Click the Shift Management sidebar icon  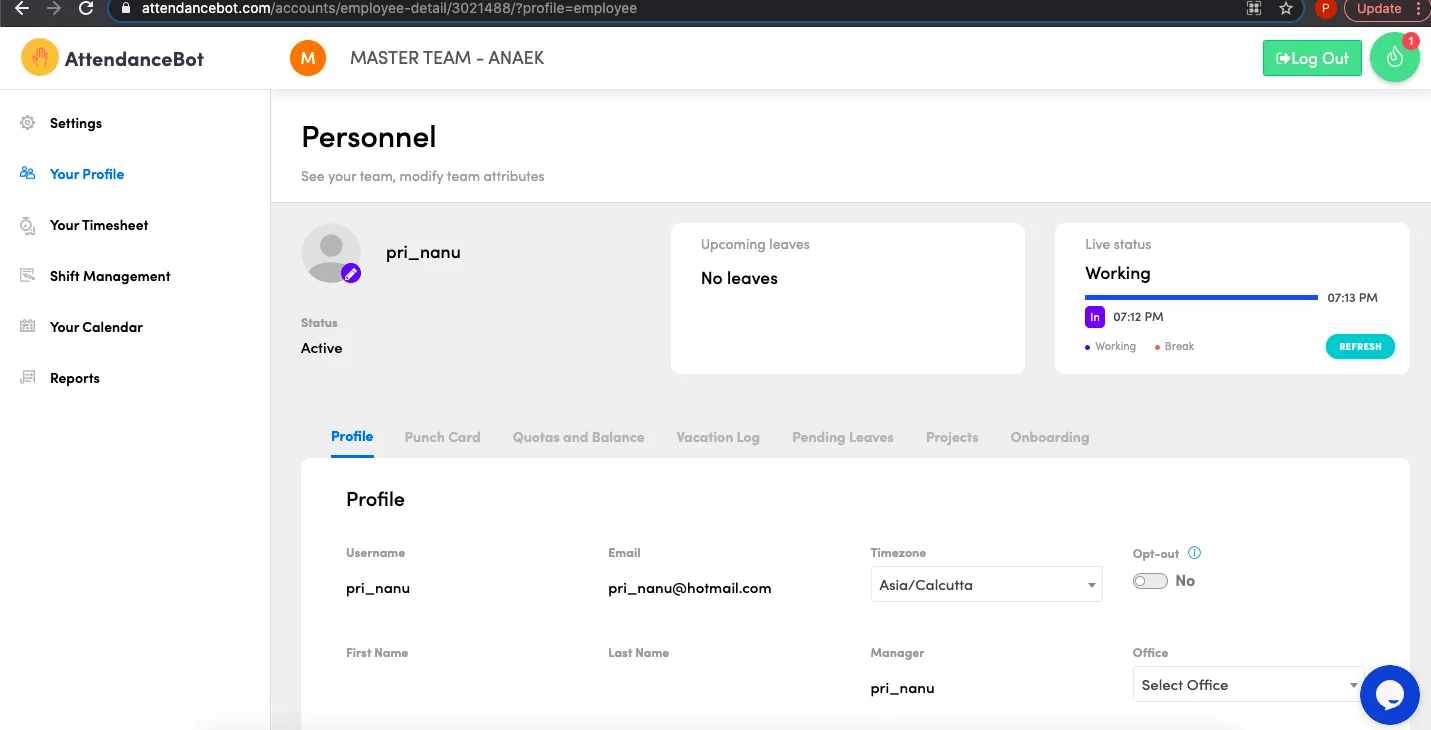[28, 276]
